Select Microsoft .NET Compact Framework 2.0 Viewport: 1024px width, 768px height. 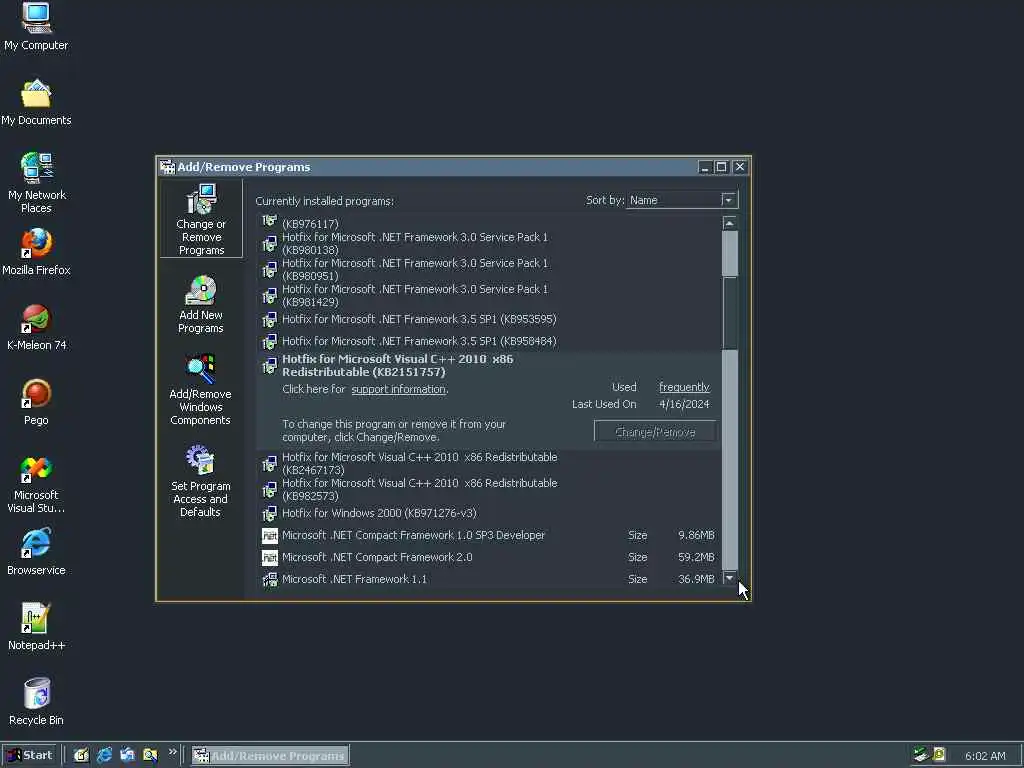coord(487,558)
